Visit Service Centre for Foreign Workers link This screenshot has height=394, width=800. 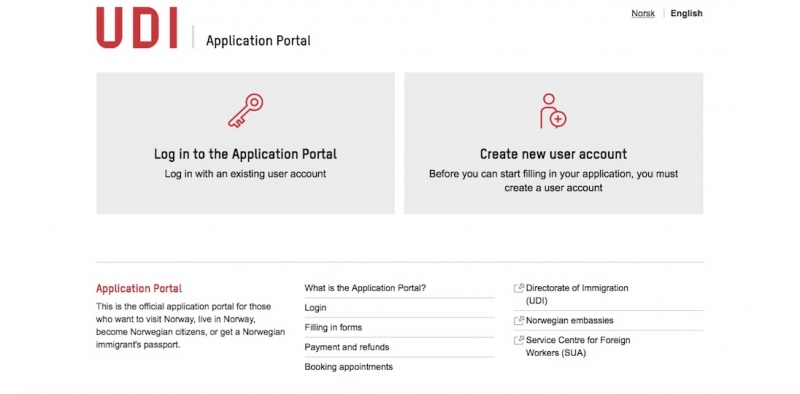[578, 347]
